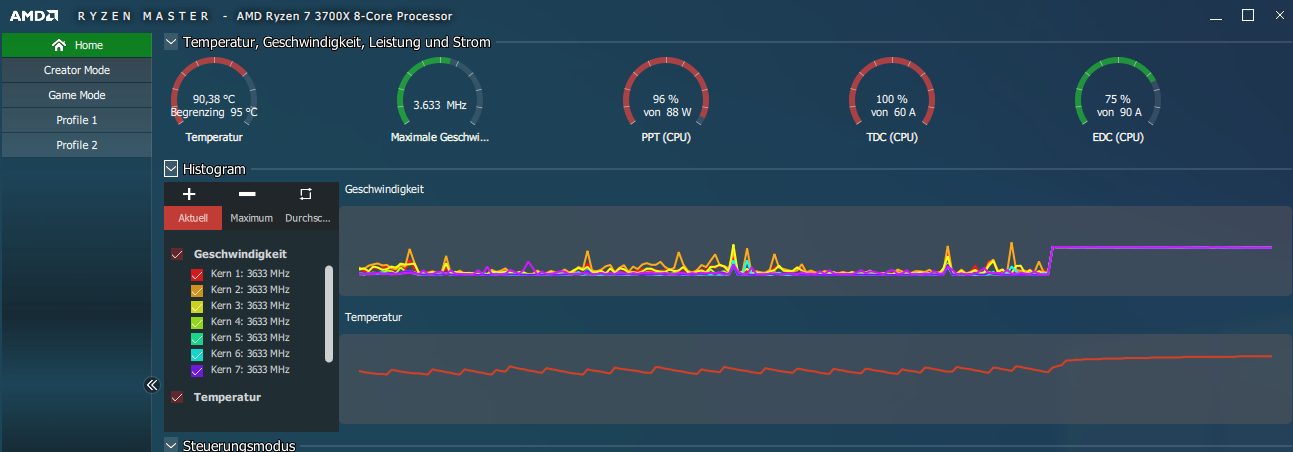Select the Durchschnitt tab
The image size is (1293, 452).
309,218
